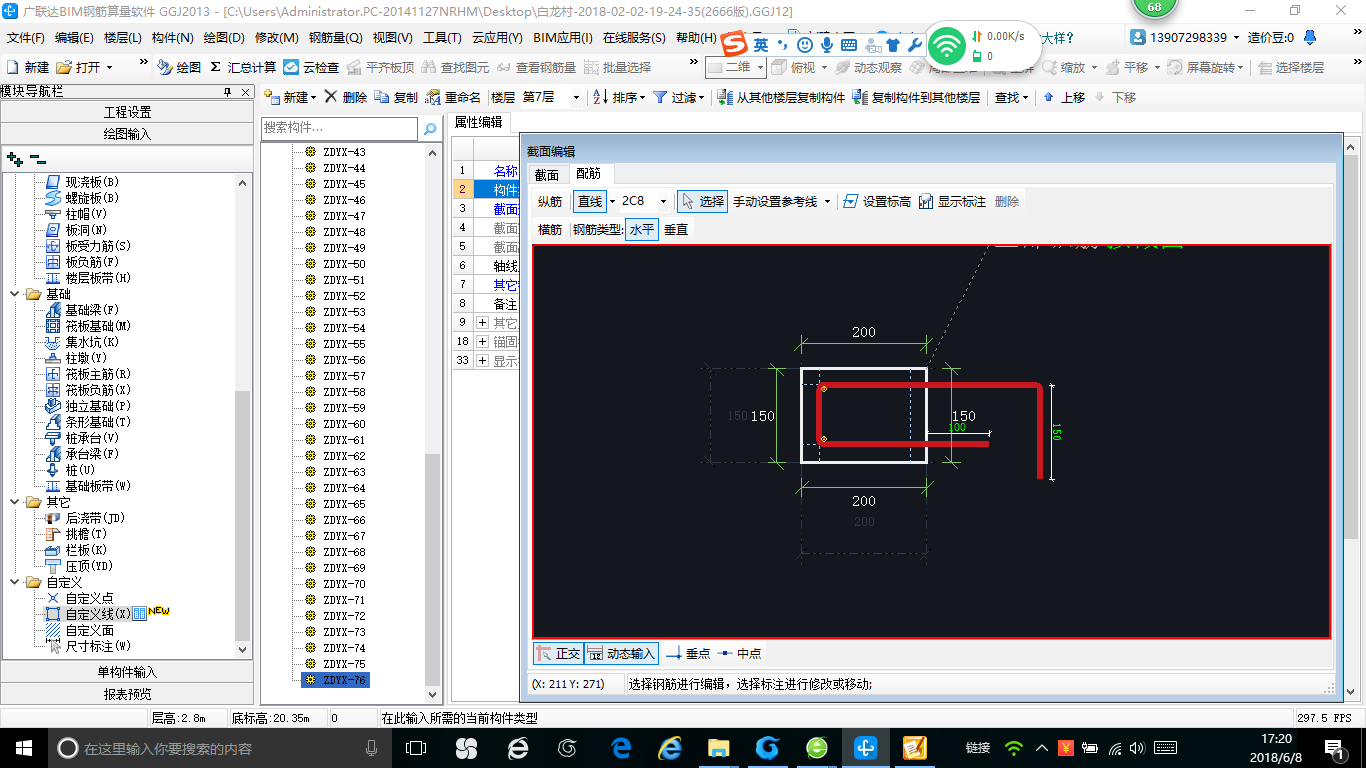Image resolution: width=1366 pixels, height=768 pixels.
Task: Switch to 截面 tab
Action: point(546,174)
